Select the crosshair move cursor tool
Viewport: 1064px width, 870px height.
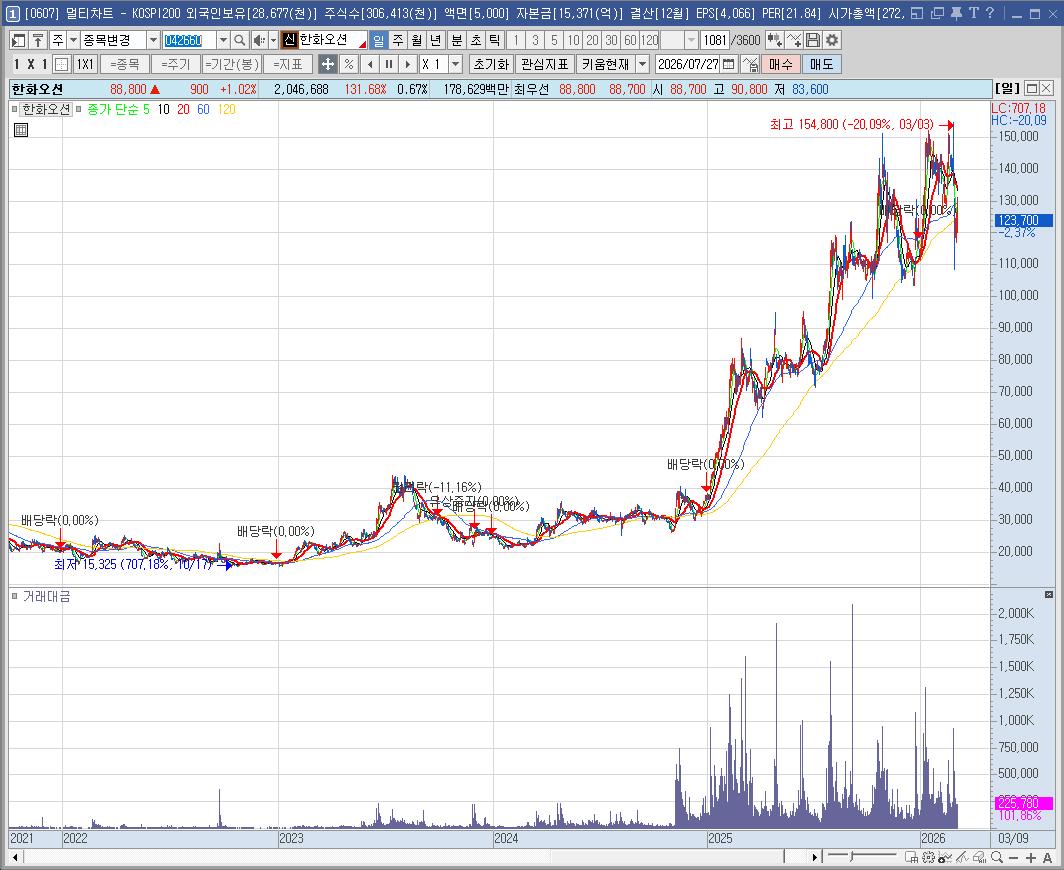pyautogui.click(x=327, y=64)
